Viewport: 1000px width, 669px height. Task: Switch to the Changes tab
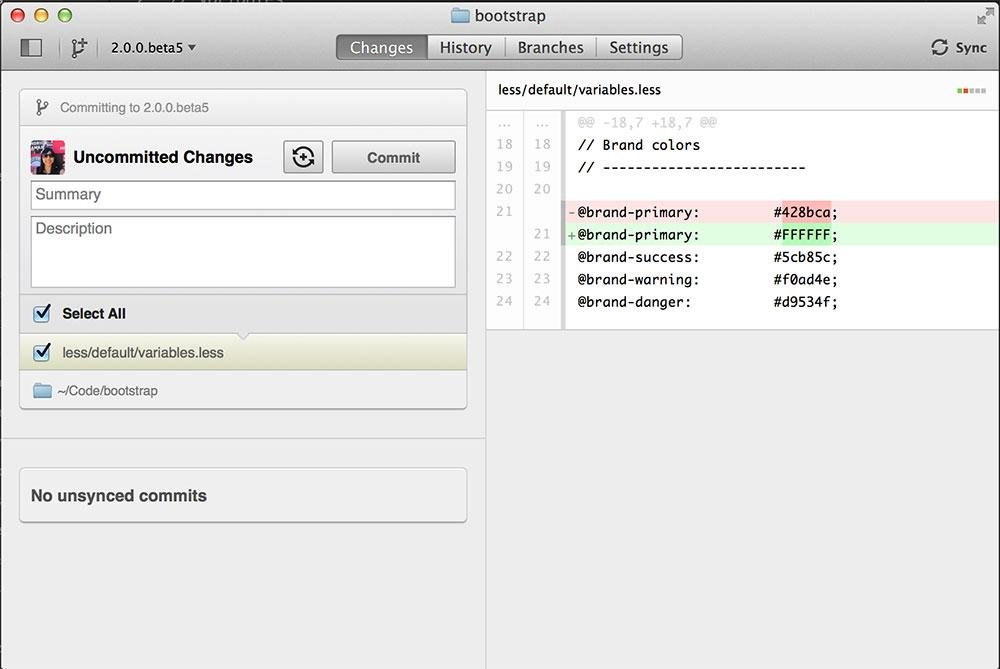pos(381,48)
